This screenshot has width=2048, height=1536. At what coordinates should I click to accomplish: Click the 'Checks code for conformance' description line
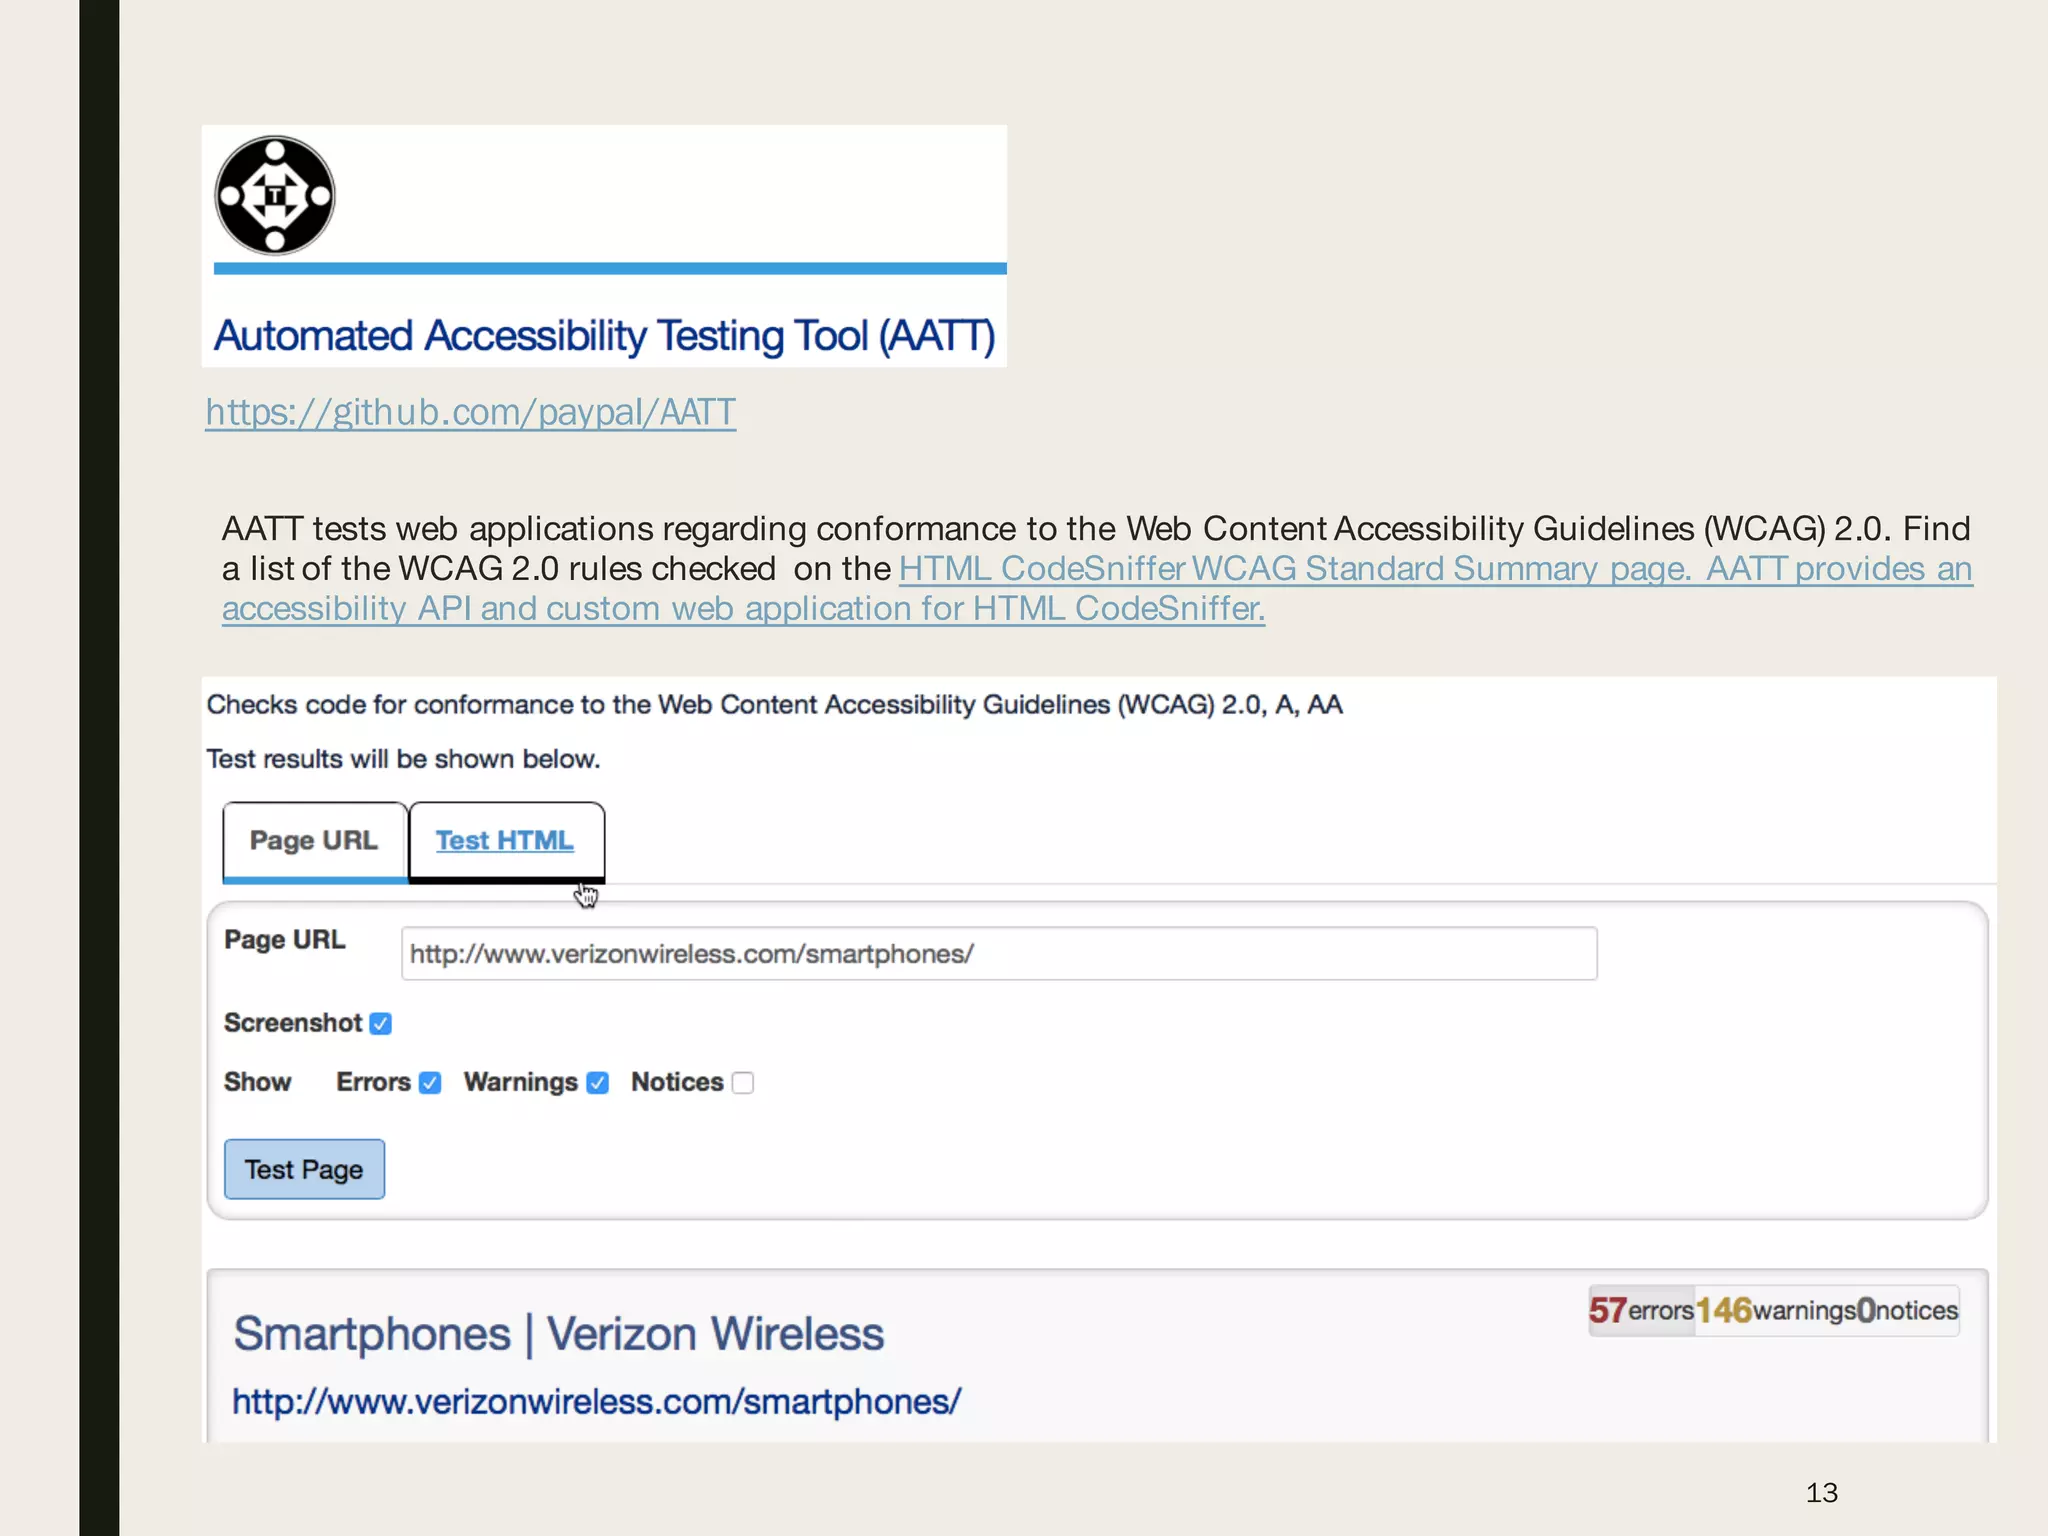tap(774, 705)
